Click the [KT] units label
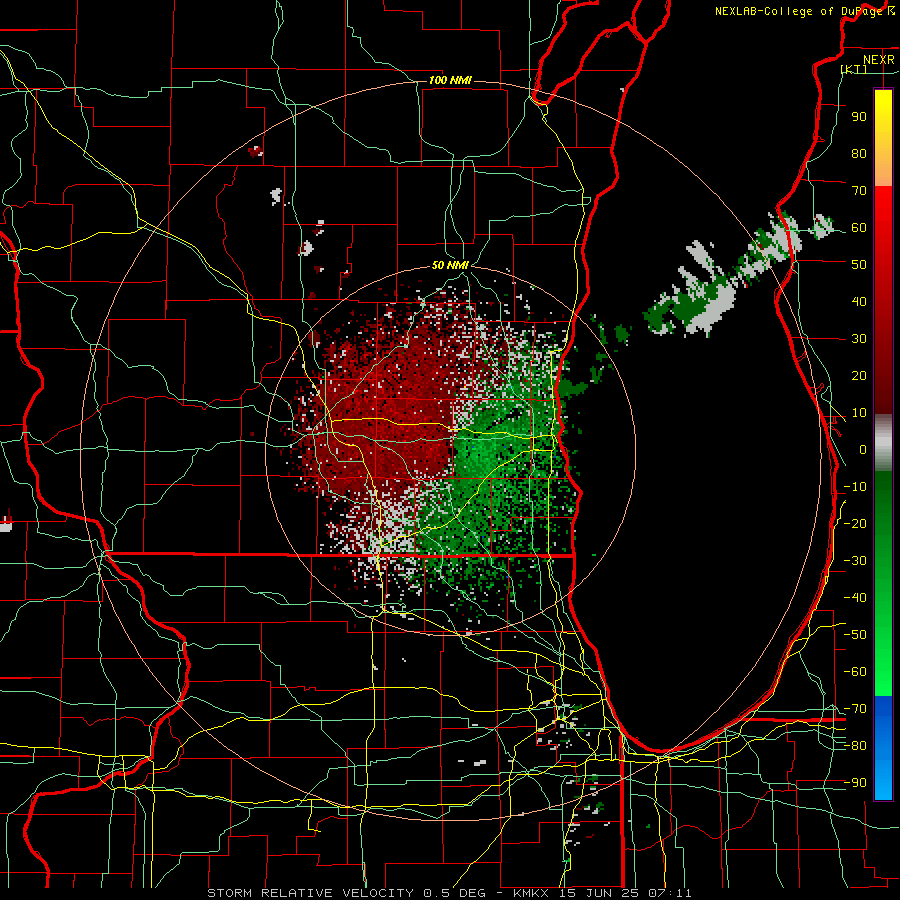900x900 pixels. click(x=854, y=69)
